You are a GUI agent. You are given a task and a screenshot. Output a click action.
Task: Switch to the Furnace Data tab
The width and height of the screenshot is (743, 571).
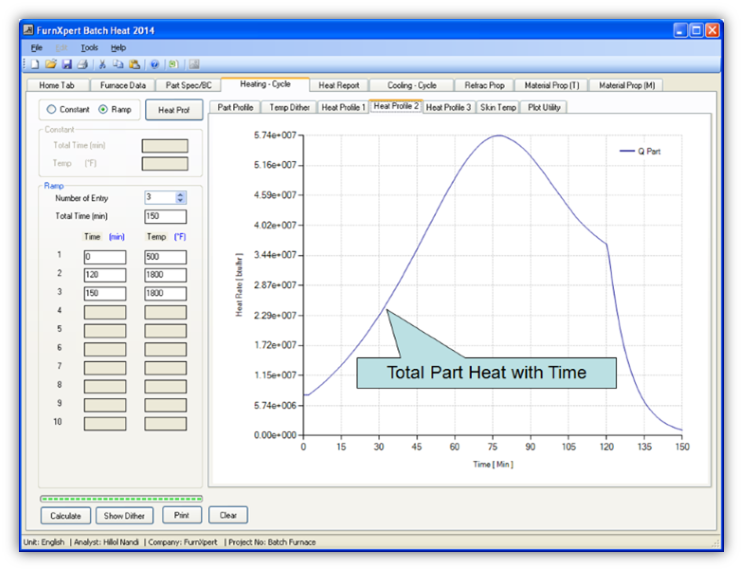(x=123, y=85)
